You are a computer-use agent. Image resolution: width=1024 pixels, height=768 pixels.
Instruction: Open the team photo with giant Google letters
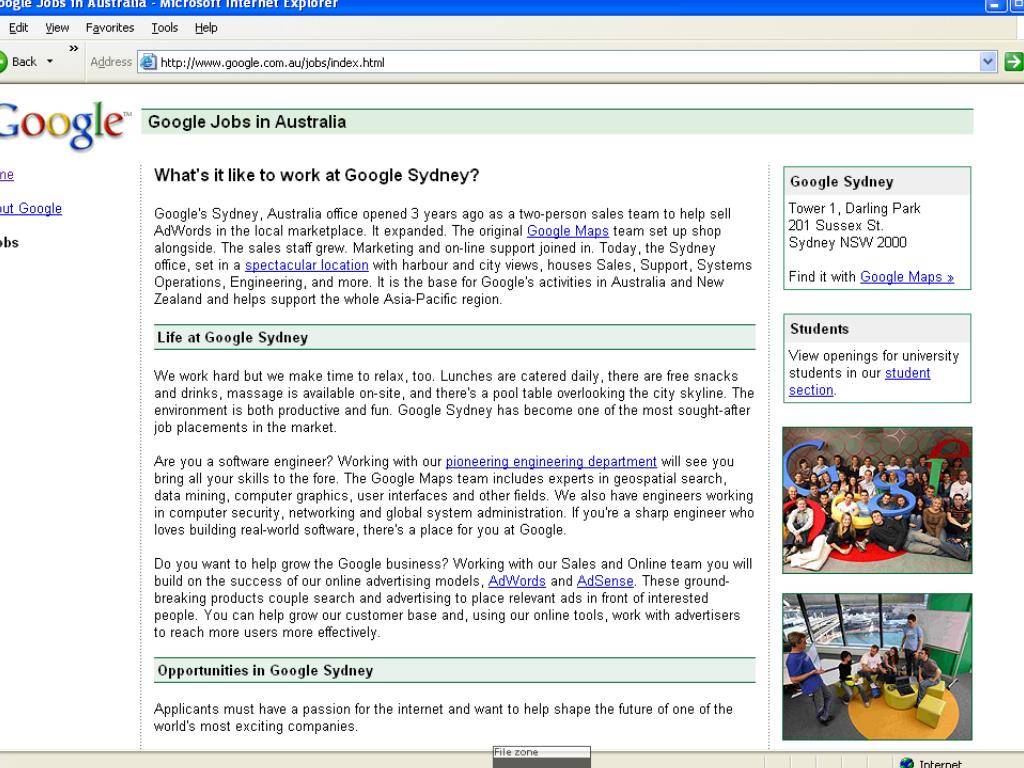[877, 500]
